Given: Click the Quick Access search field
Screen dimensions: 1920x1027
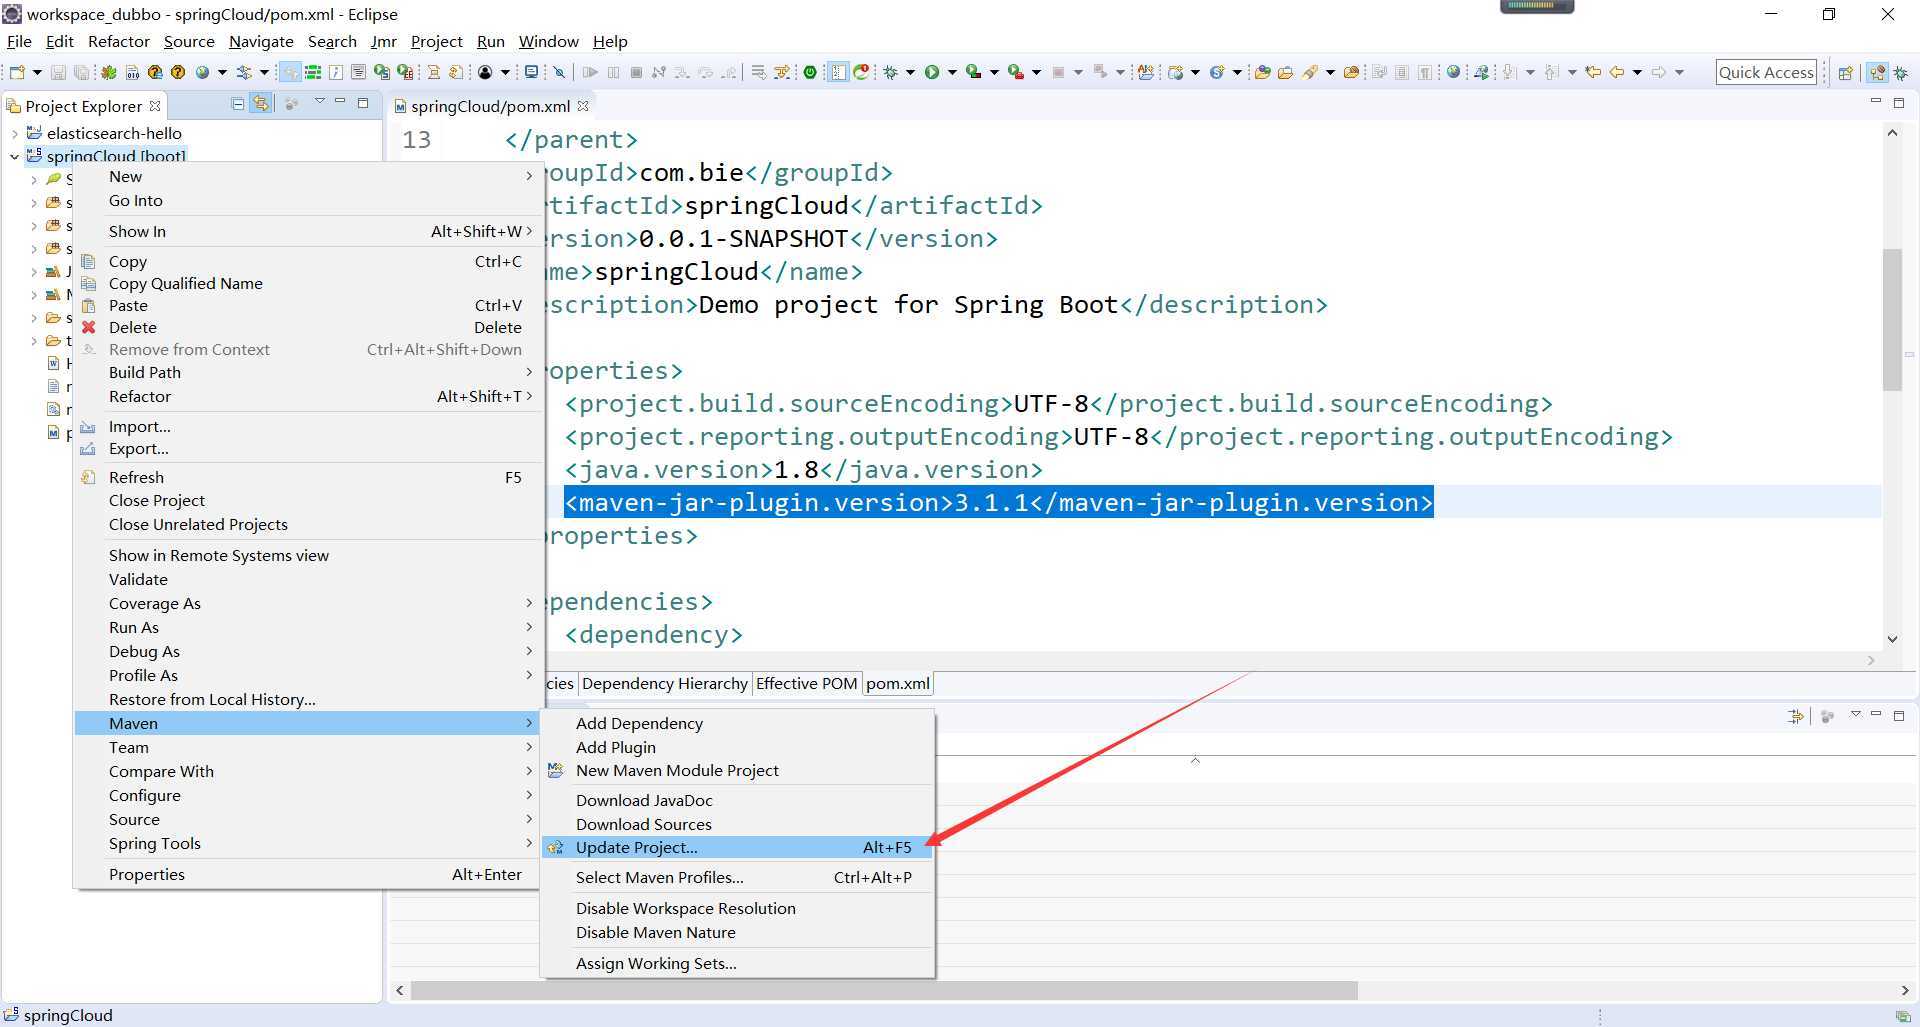Looking at the screenshot, I should point(1766,72).
